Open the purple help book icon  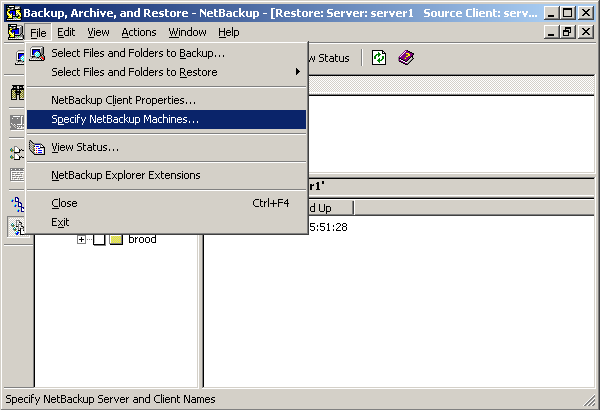(x=406, y=57)
